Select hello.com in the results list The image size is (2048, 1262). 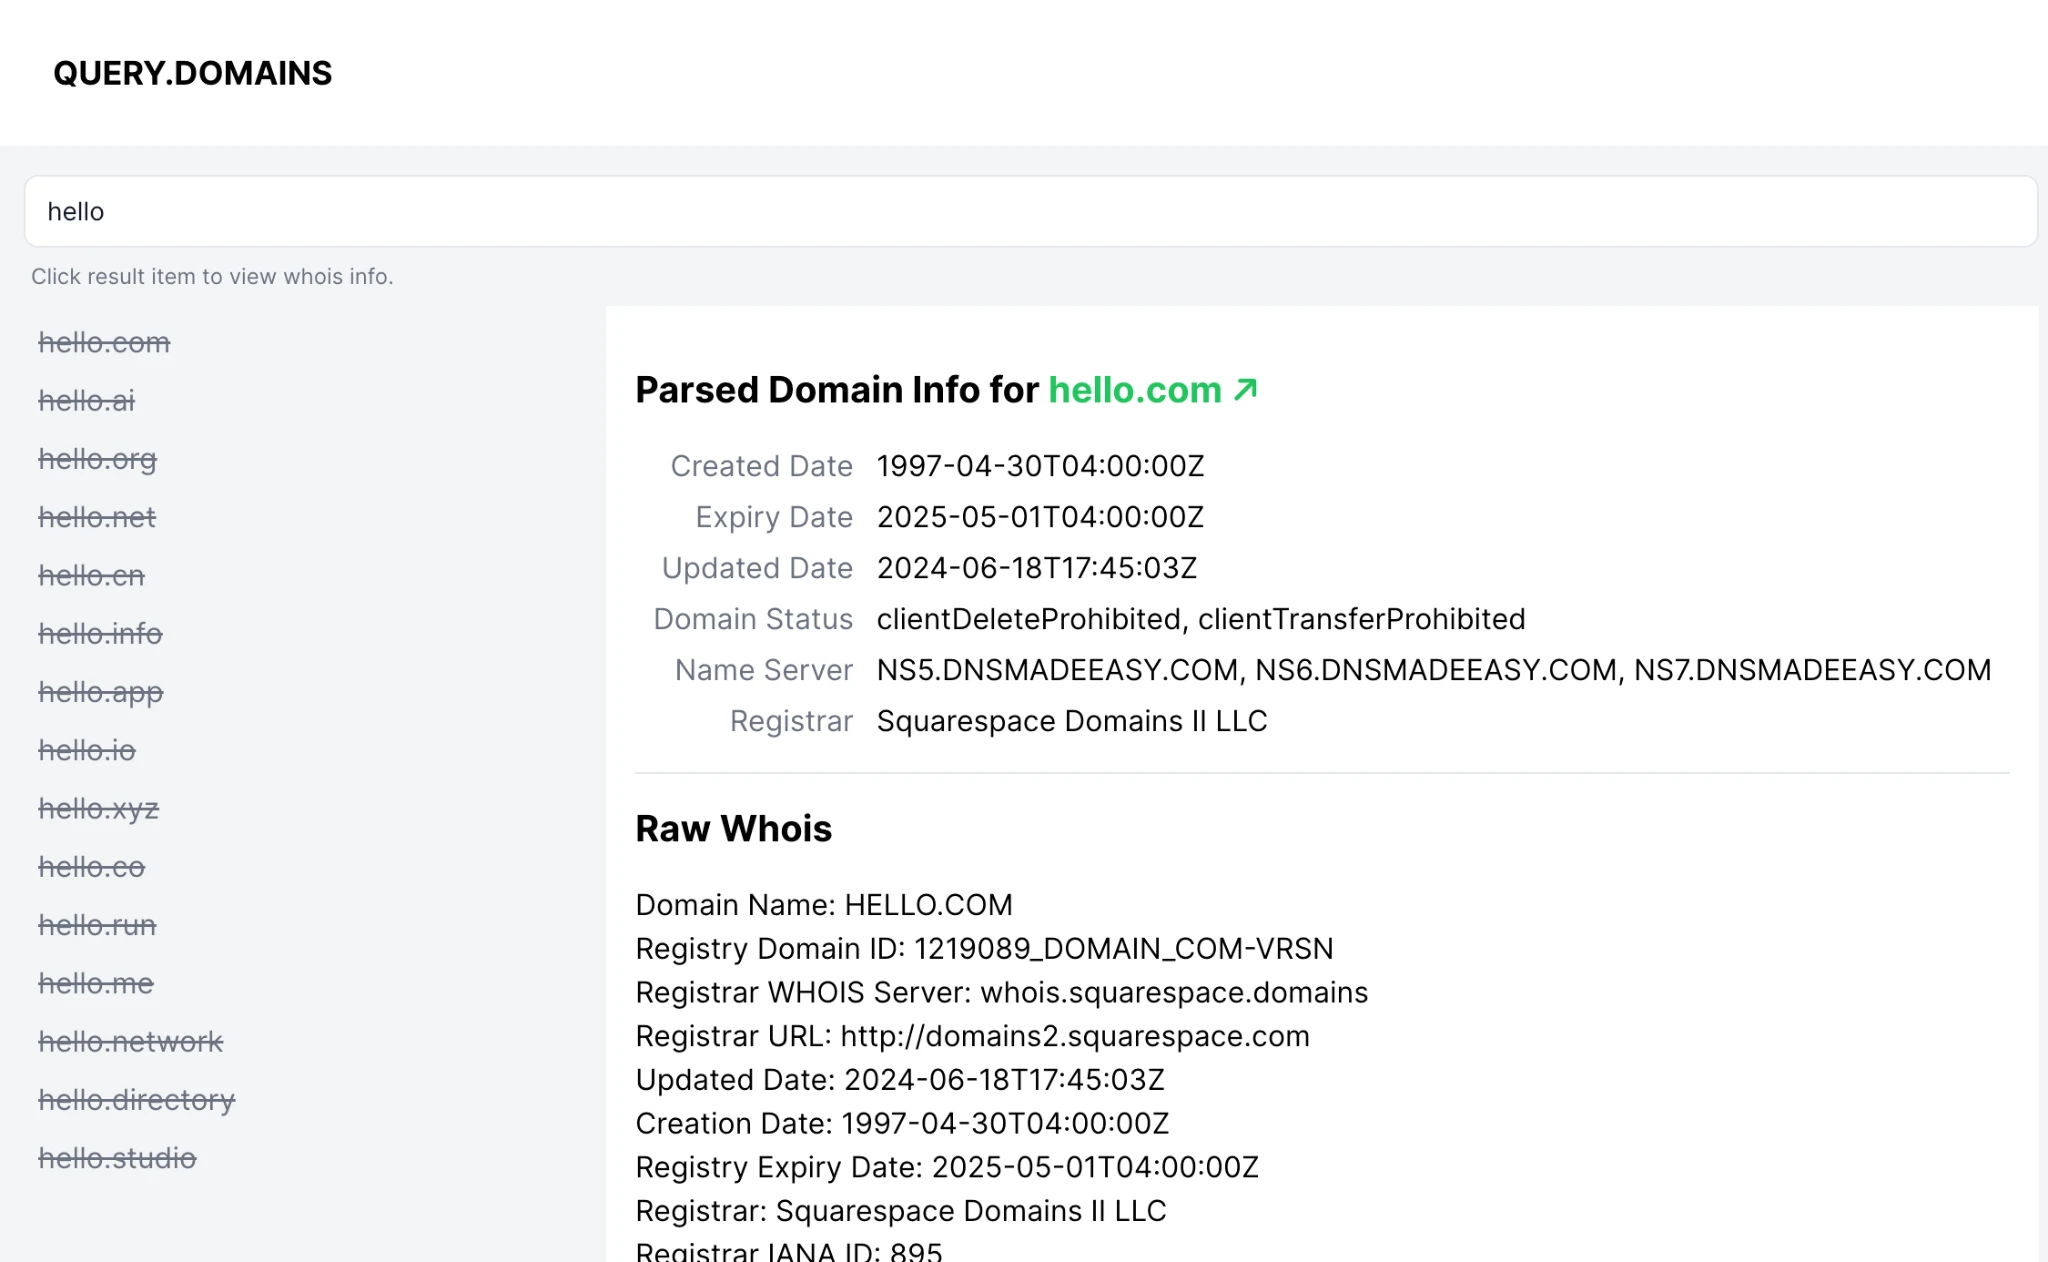tap(104, 343)
